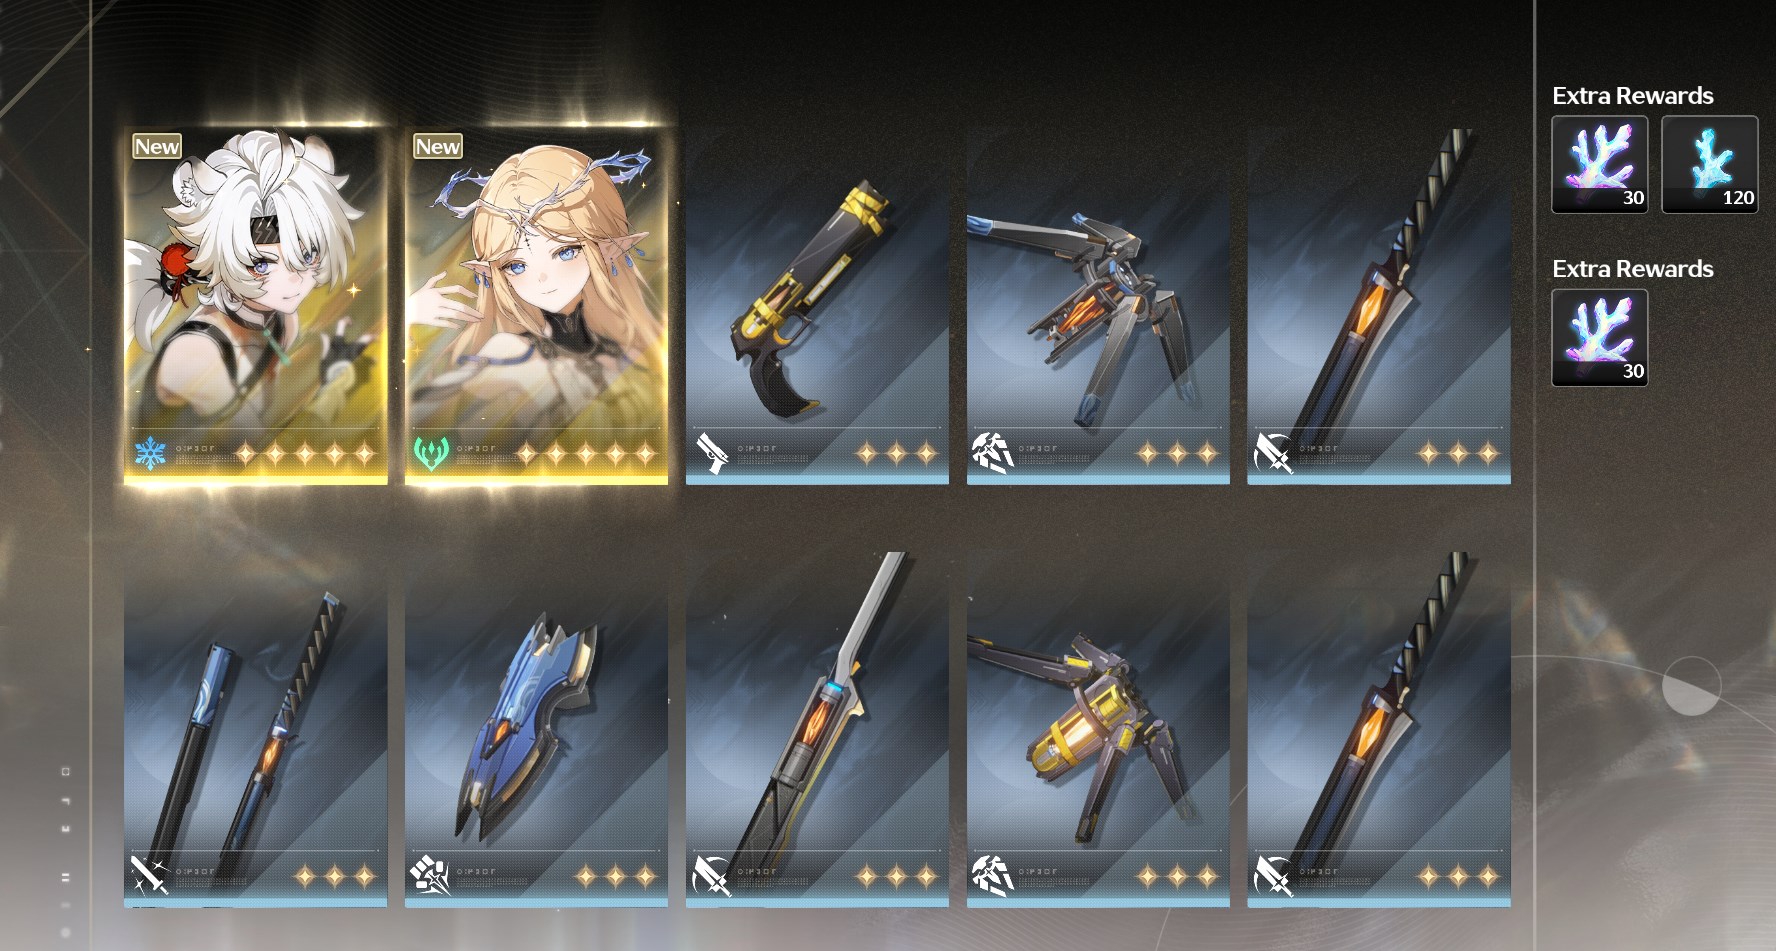Open the yellow rectifier weapon card

pos(1098,729)
